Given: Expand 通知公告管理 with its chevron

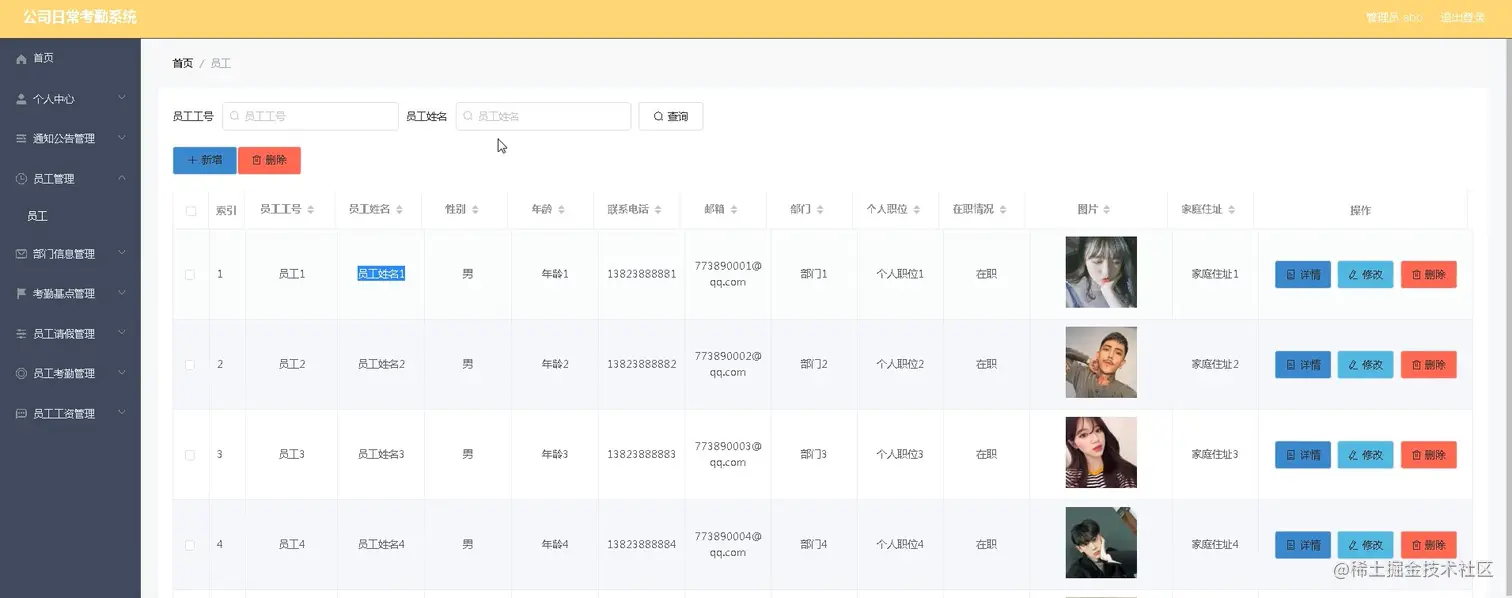Looking at the screenshot, I should click(122, 138).
